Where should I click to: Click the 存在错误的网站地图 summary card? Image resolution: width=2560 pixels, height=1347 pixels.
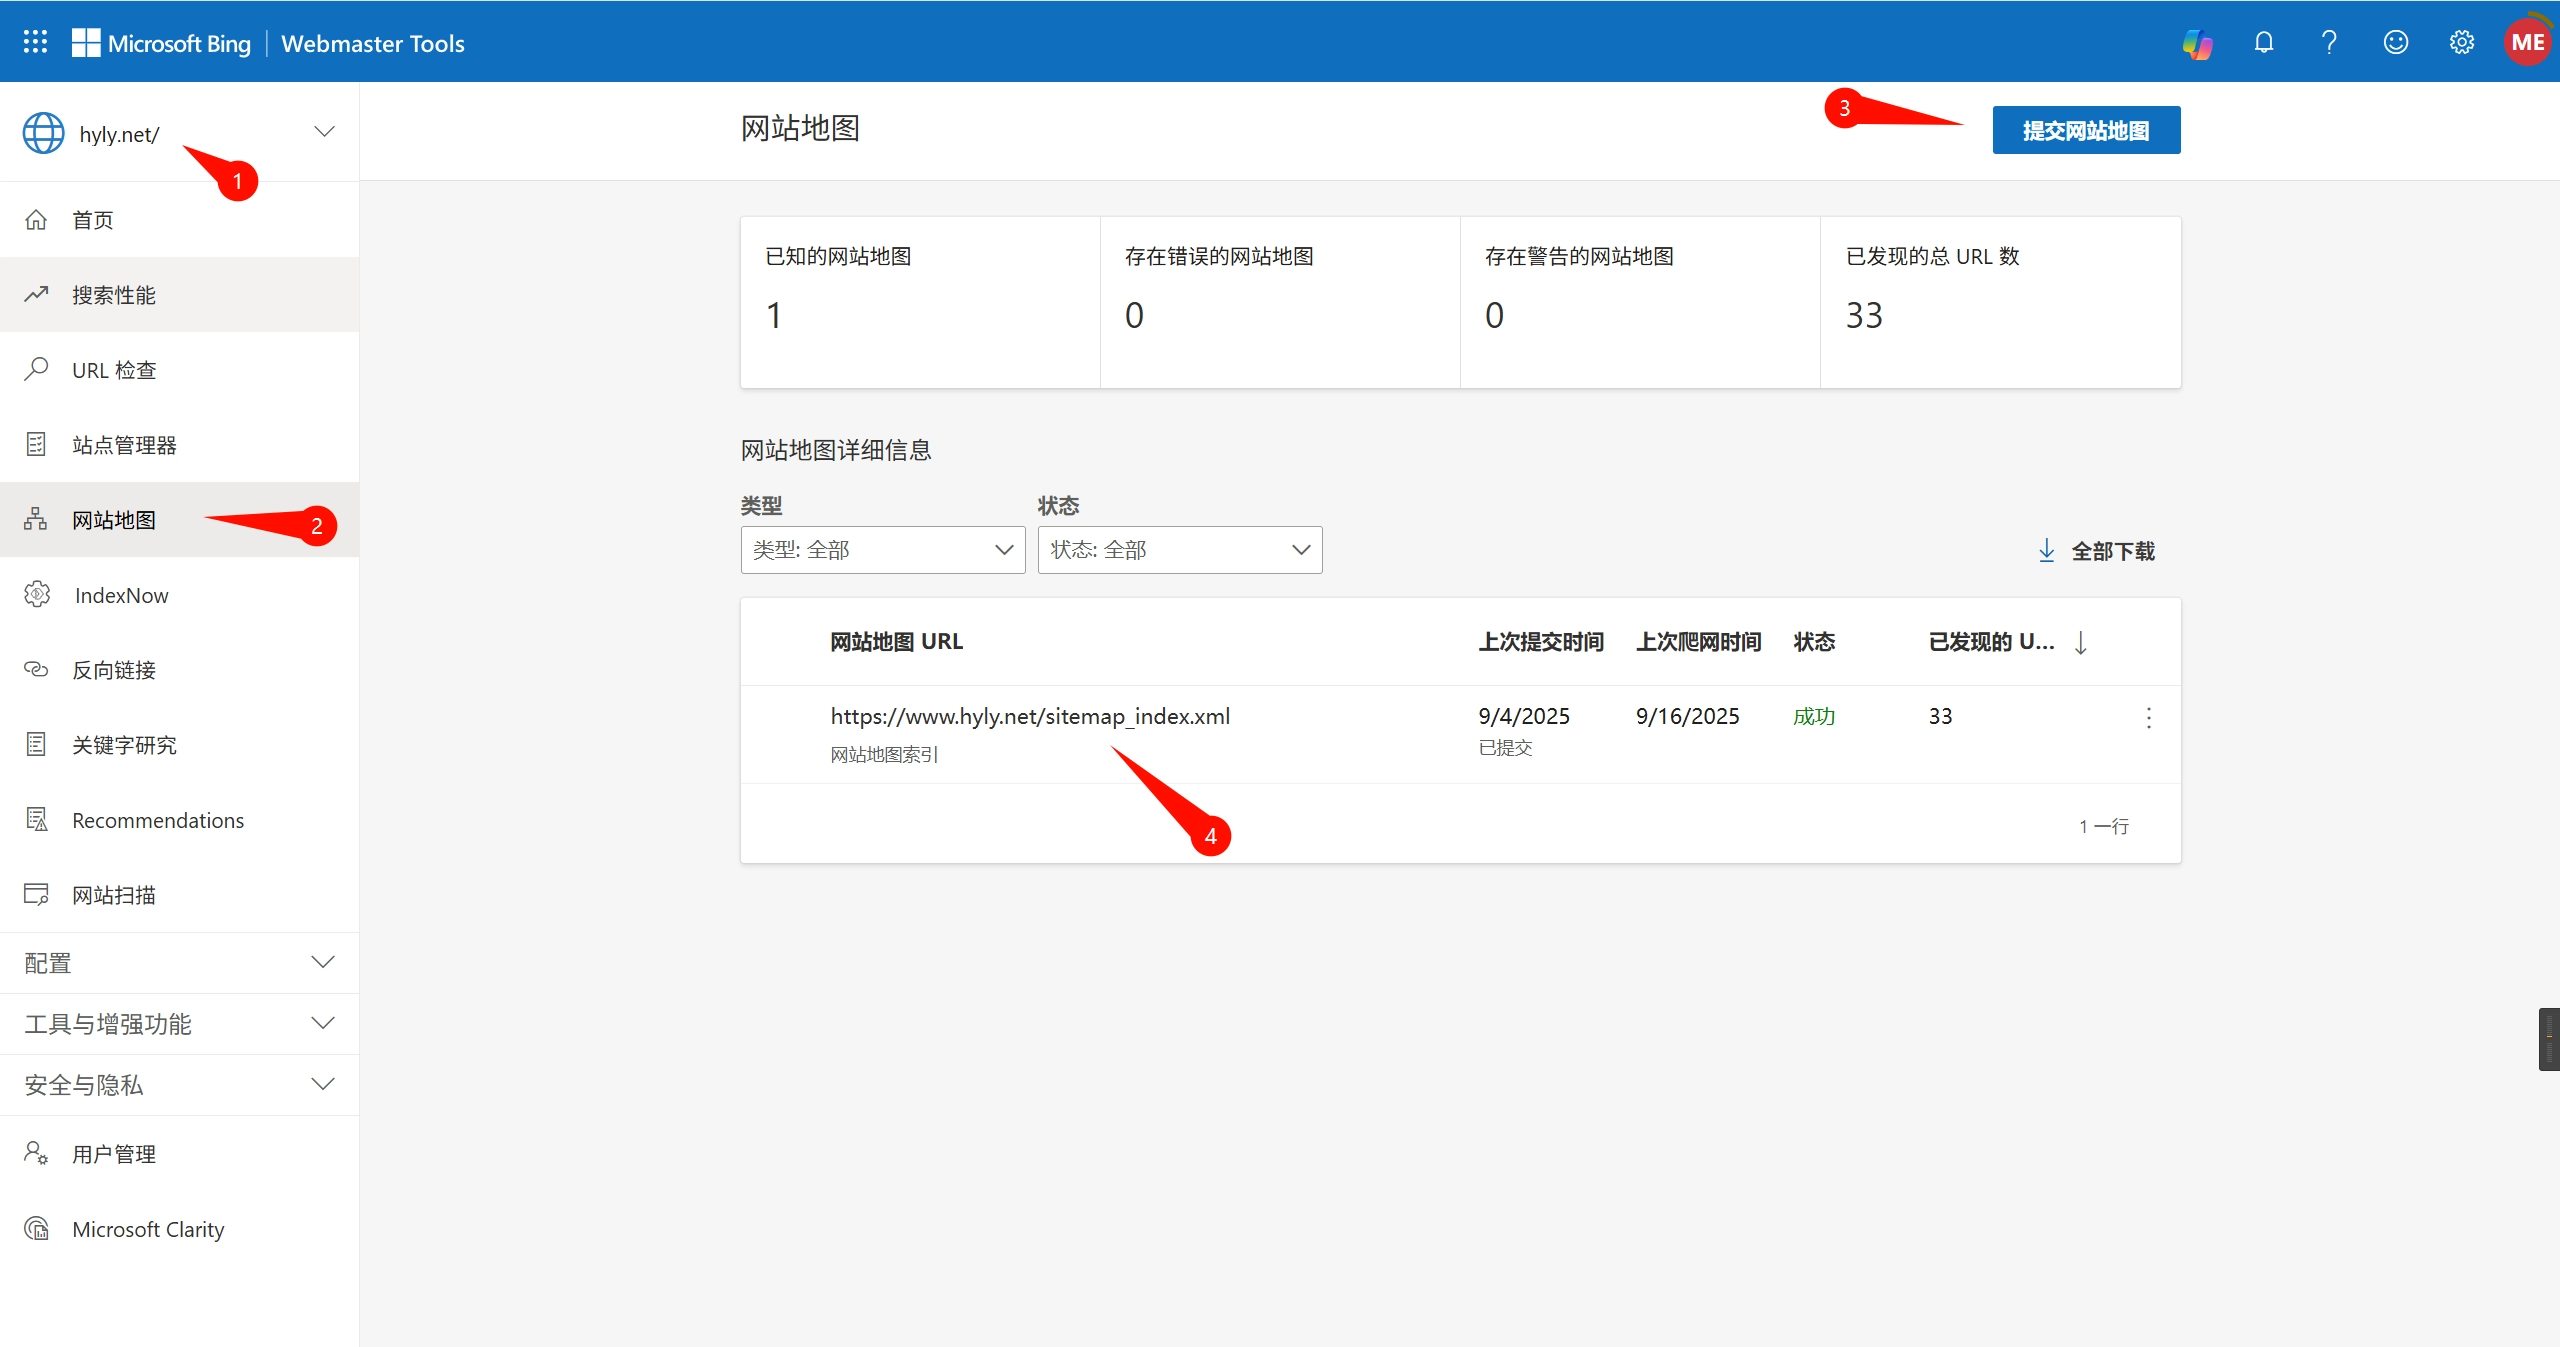pyautogui.click(x=1280, y=302)
